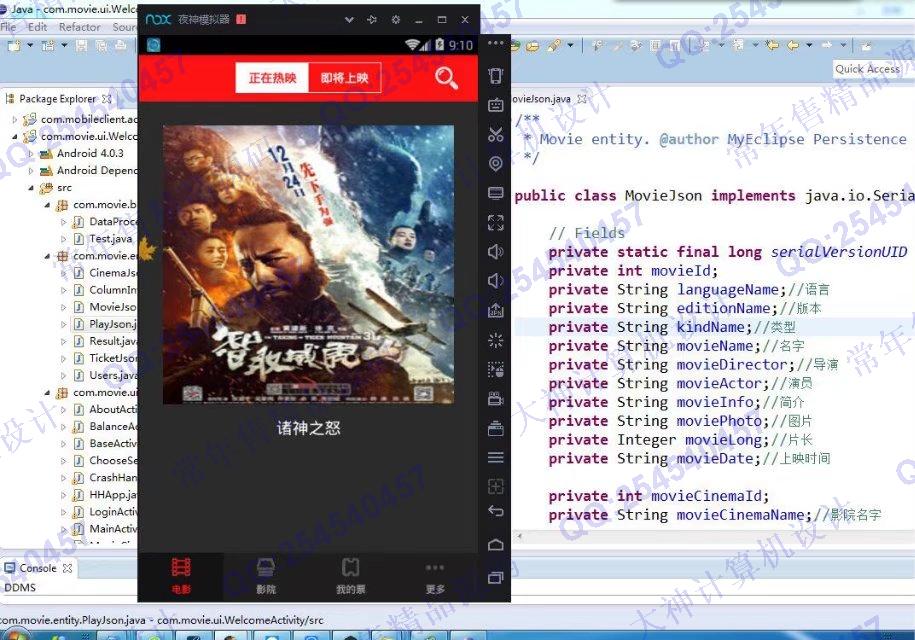The width and height of the screenshot is (915, 640).
Task: Click Nox volume up icon
Action: coord(495,251)
